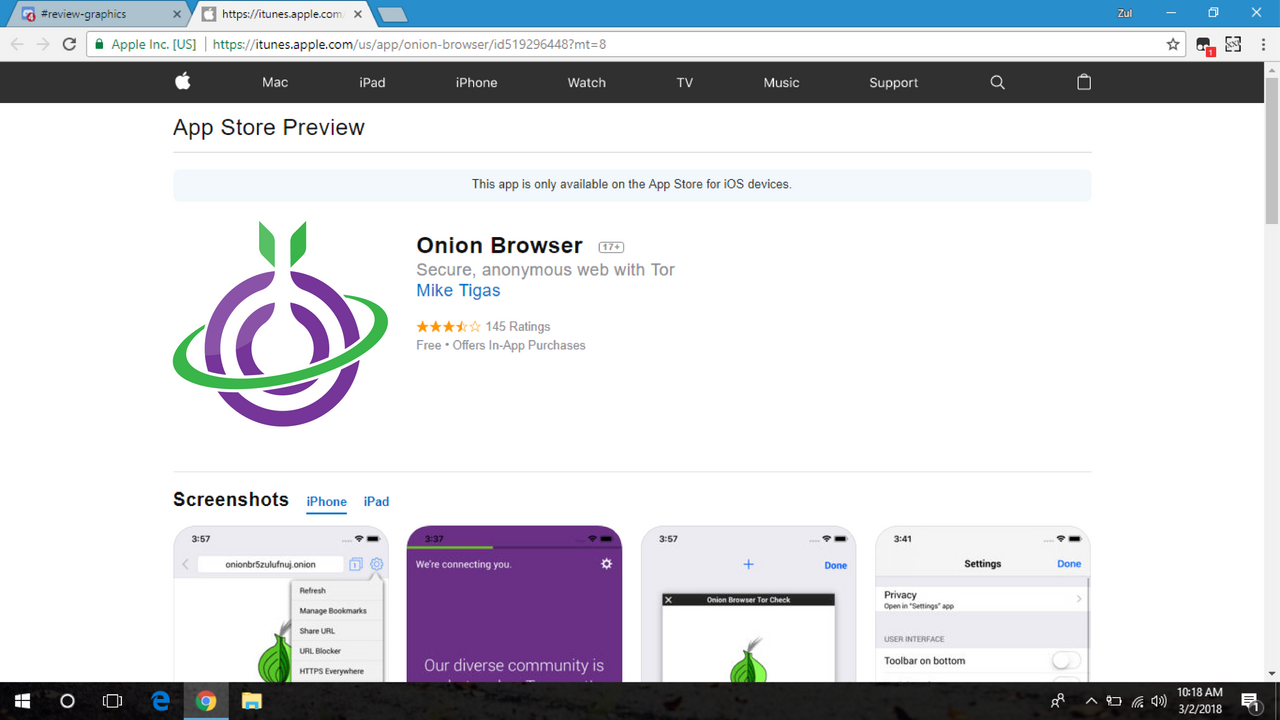Open developer Mike Tigas link
This screenshot has width=1280, height=720.
(458, 291)
